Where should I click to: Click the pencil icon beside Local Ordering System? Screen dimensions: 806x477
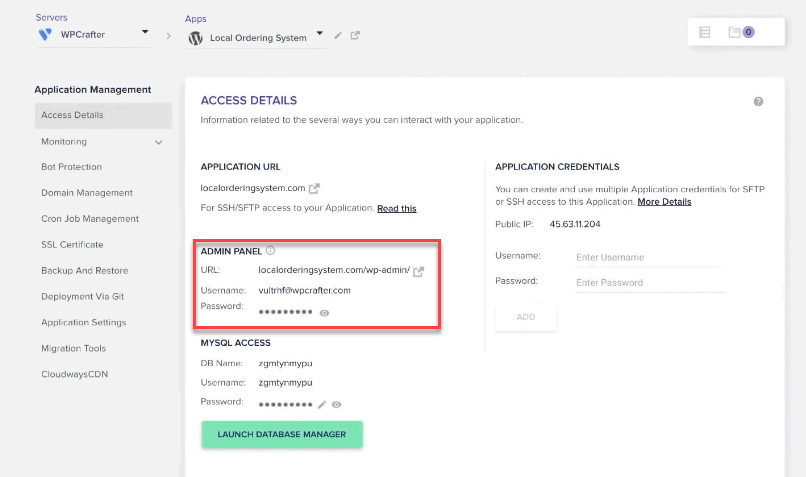coord(338,35)
